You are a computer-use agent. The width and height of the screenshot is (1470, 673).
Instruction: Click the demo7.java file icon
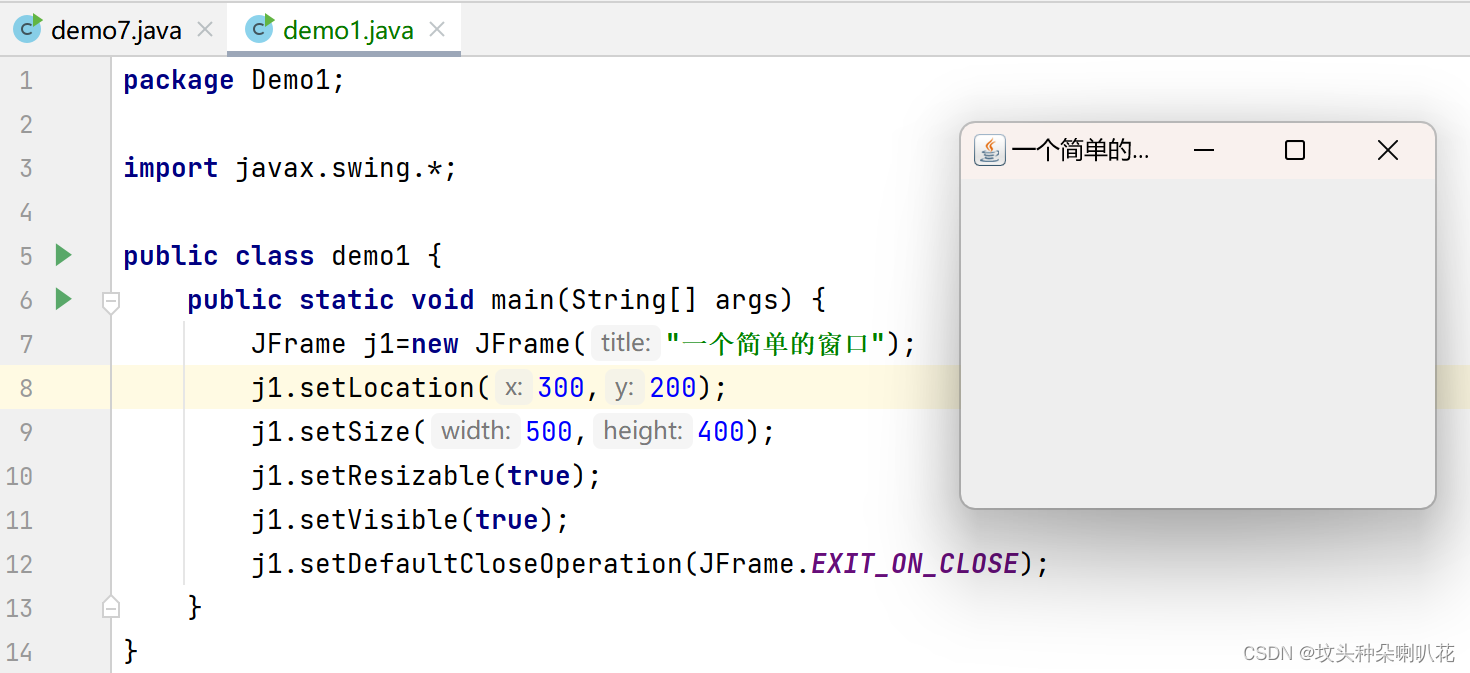click(28, 29)
